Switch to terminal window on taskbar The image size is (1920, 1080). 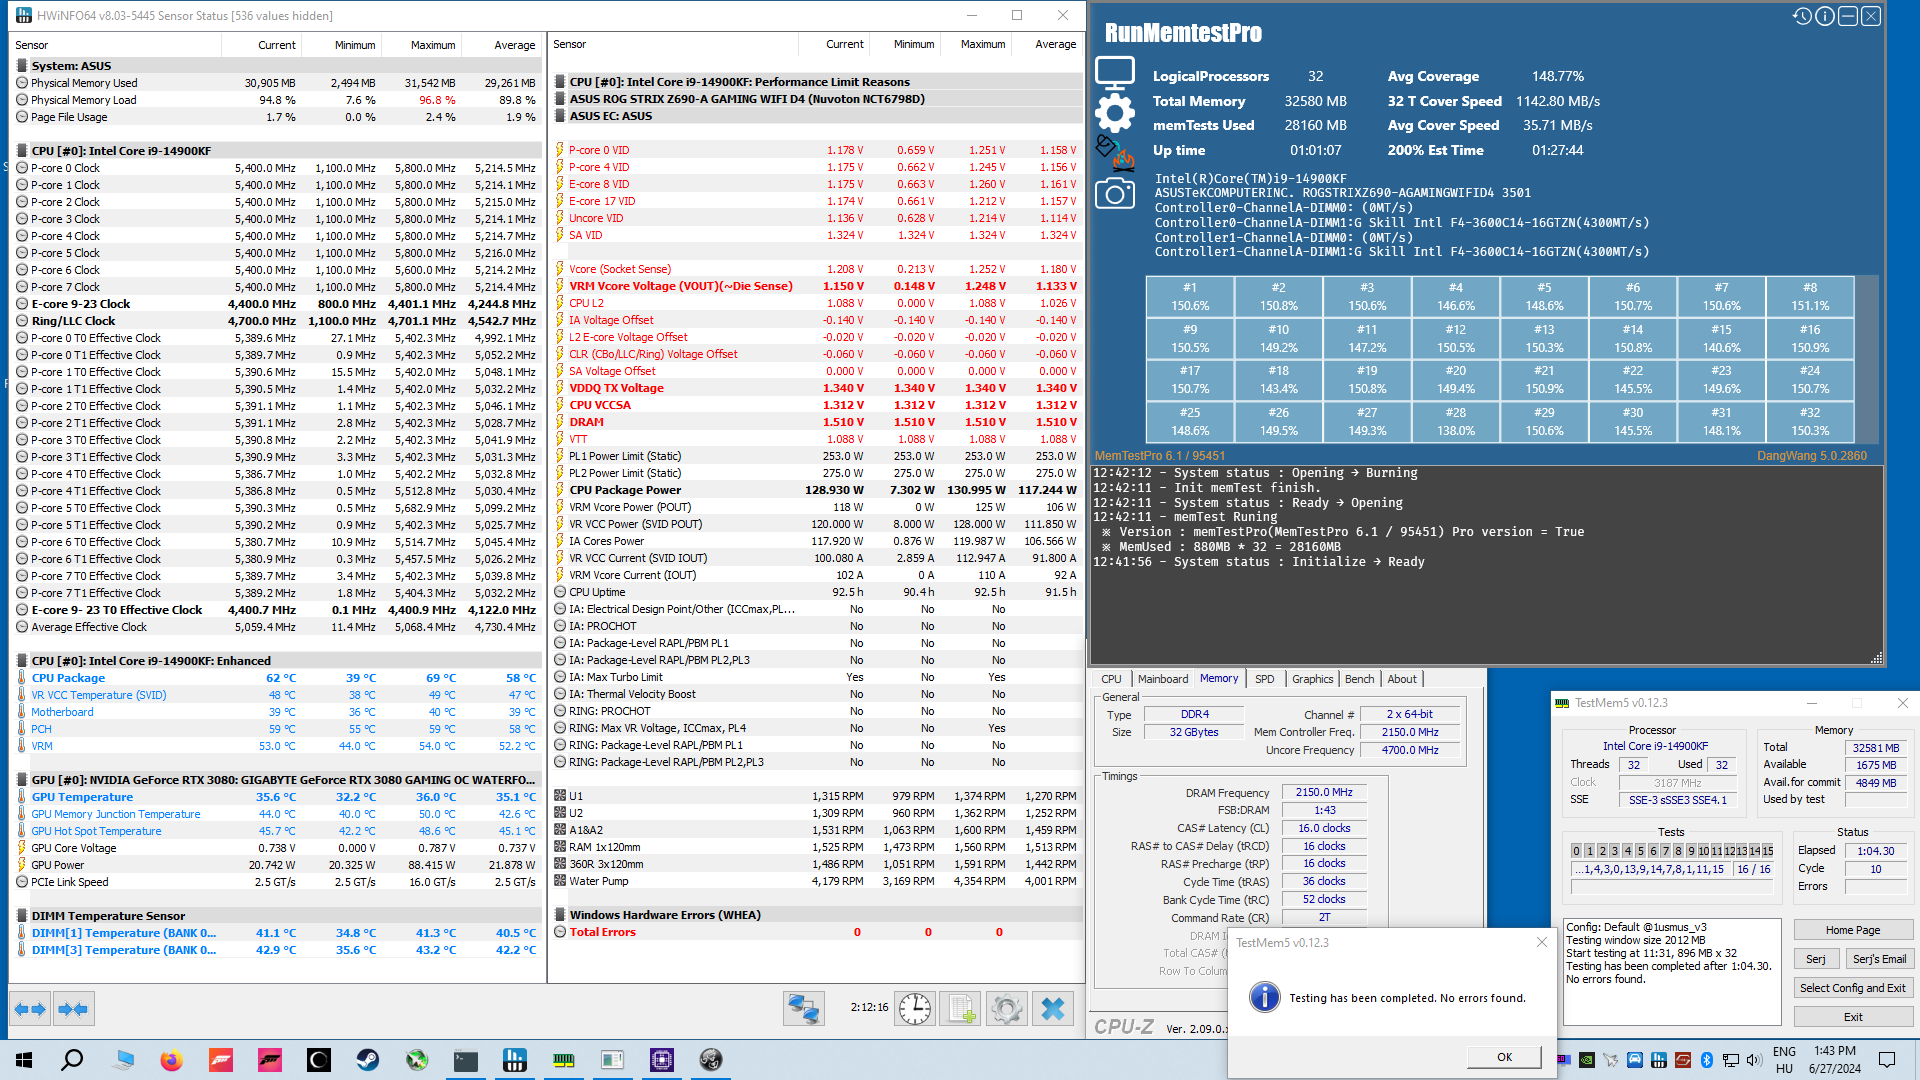click(x=466, y=1060)
